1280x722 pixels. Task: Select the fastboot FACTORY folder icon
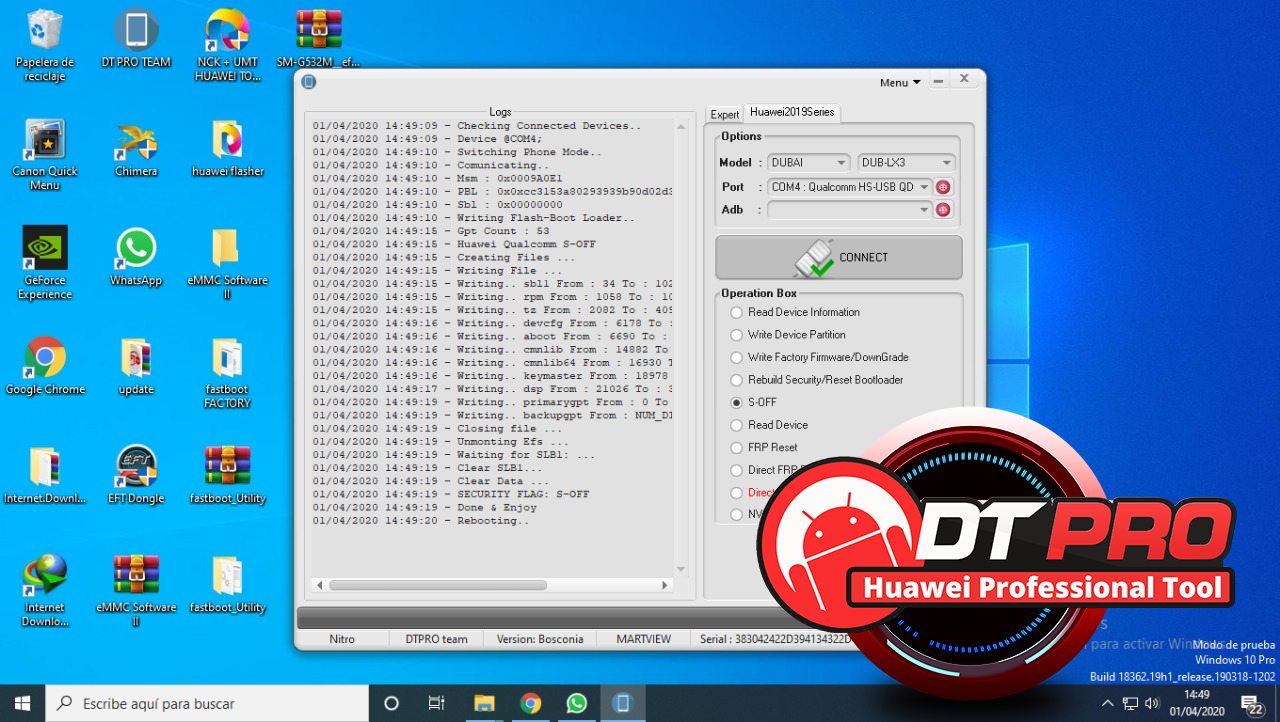pyautogui.click(x=227, y=373)
